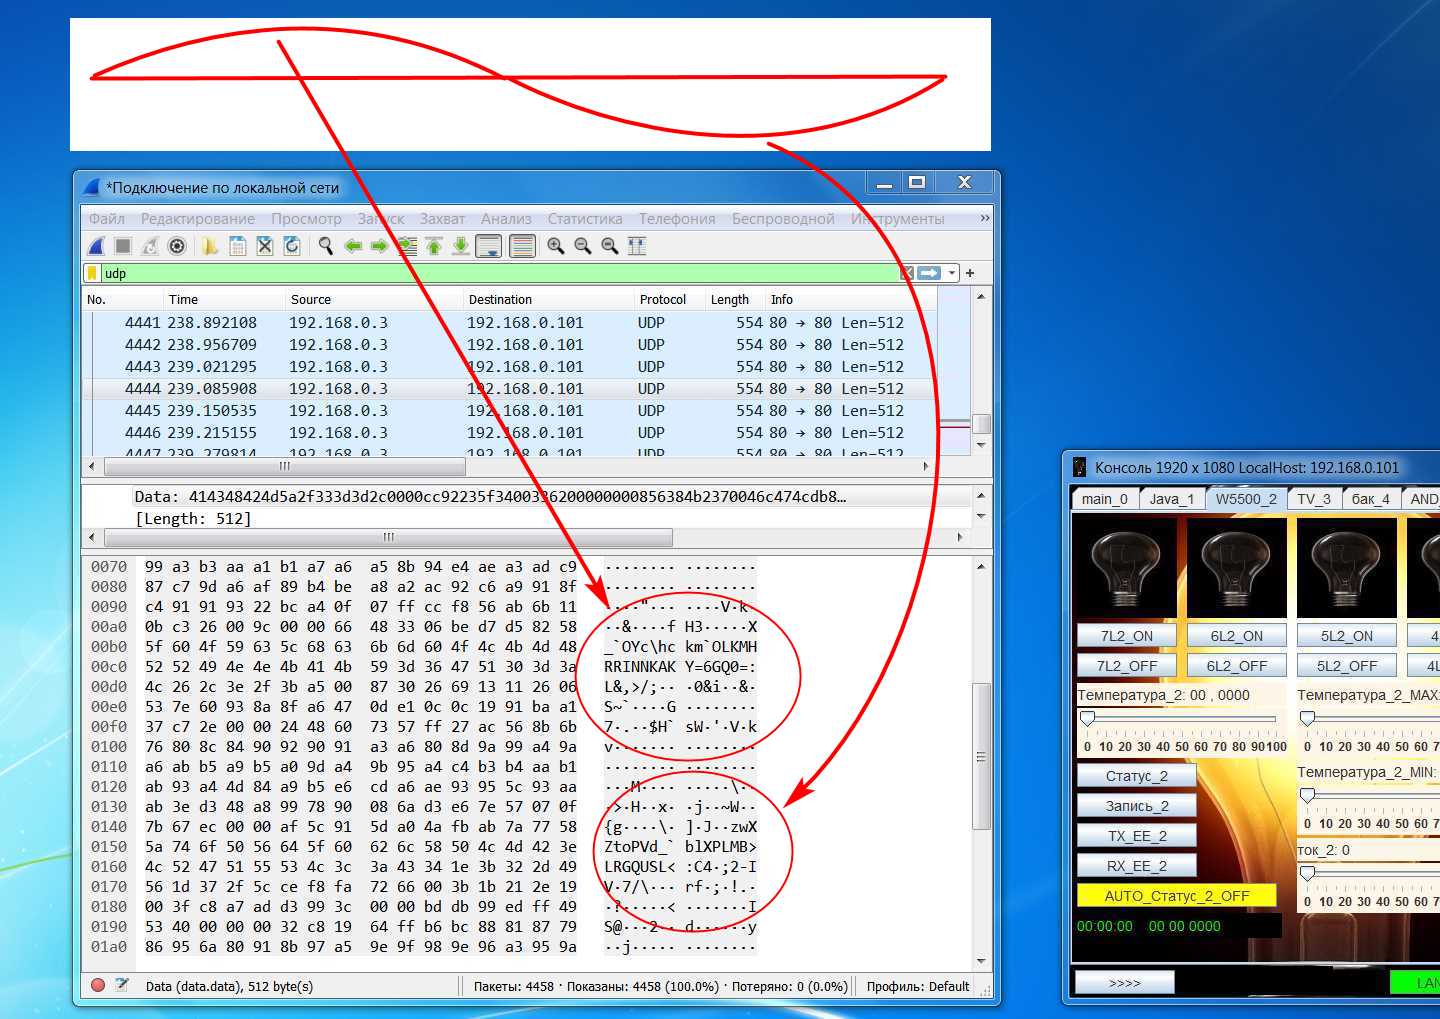This screenshot has width=1440, height=1019.
Task: Click the 5L2_ON button
Action: click(x=1347, y=635)
